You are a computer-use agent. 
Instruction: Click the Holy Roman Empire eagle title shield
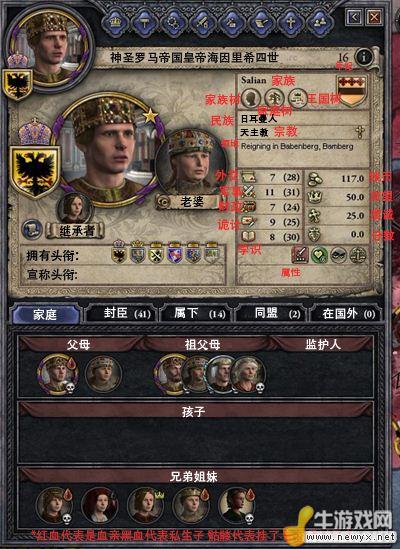point(34,172)
